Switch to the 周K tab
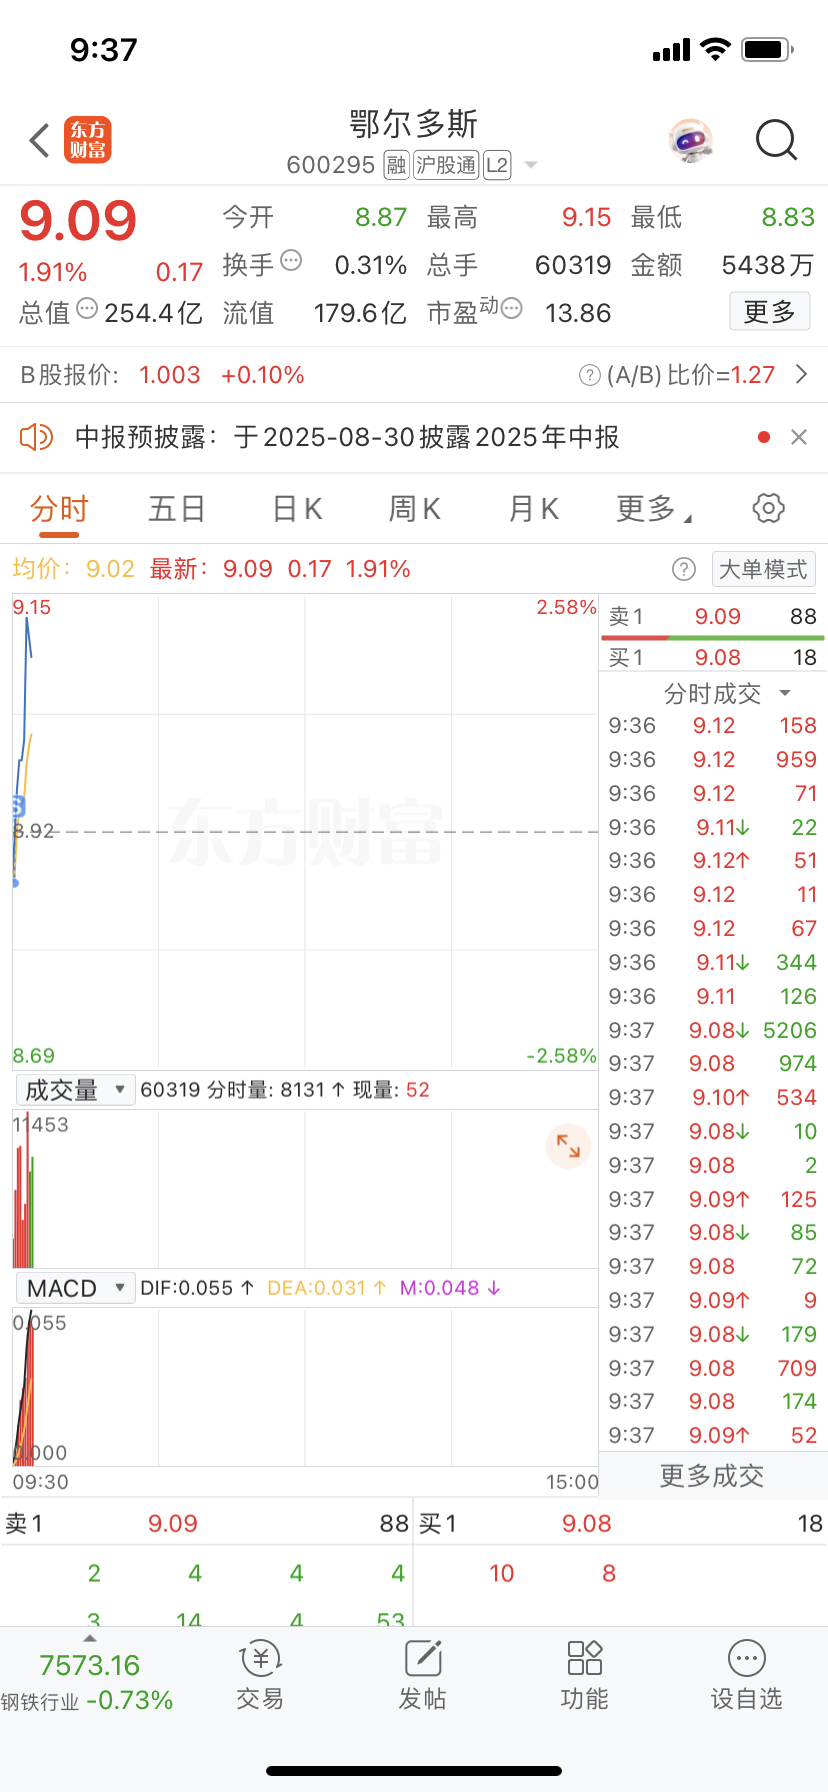Screen dimensions: 828x1792 pos(415,509)
